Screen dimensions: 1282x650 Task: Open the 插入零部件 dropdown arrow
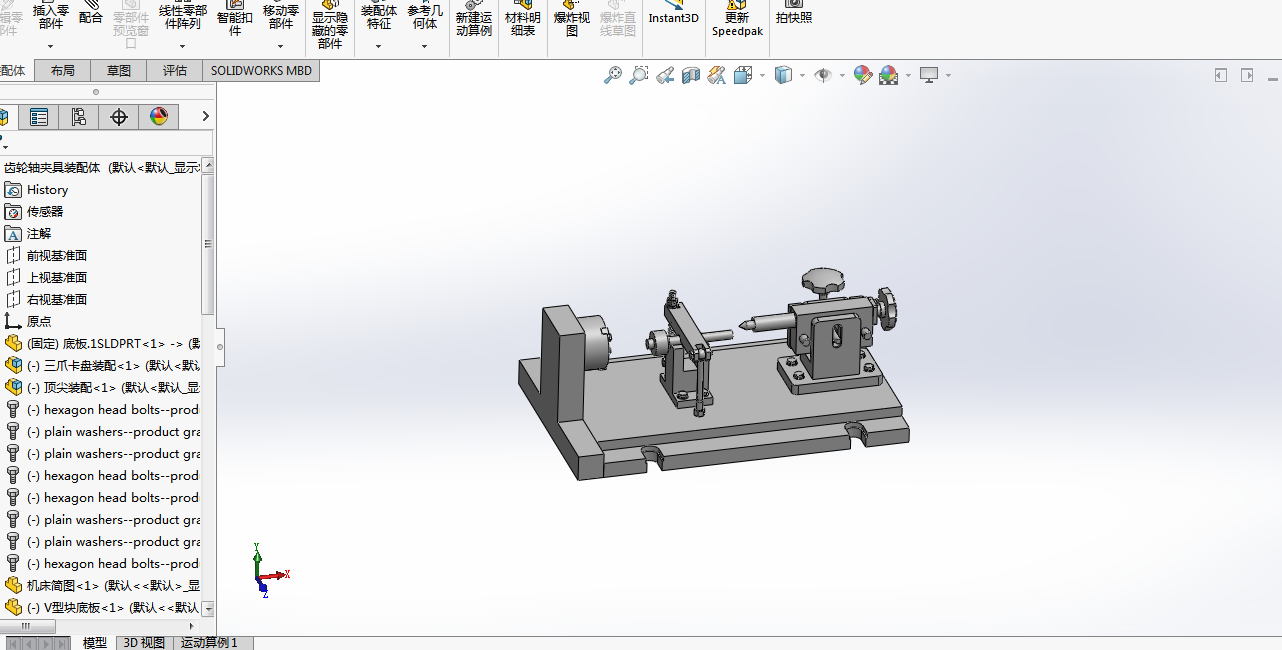point(50,46)
